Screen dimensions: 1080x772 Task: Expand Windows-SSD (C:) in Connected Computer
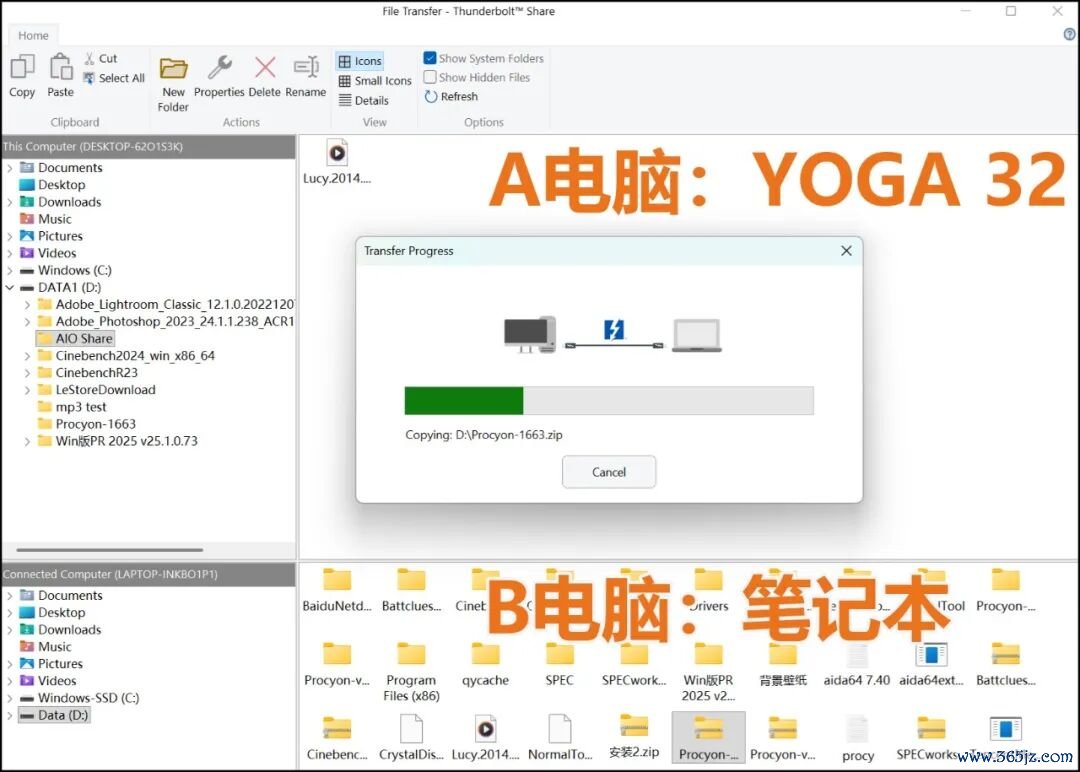coord(10,698)
